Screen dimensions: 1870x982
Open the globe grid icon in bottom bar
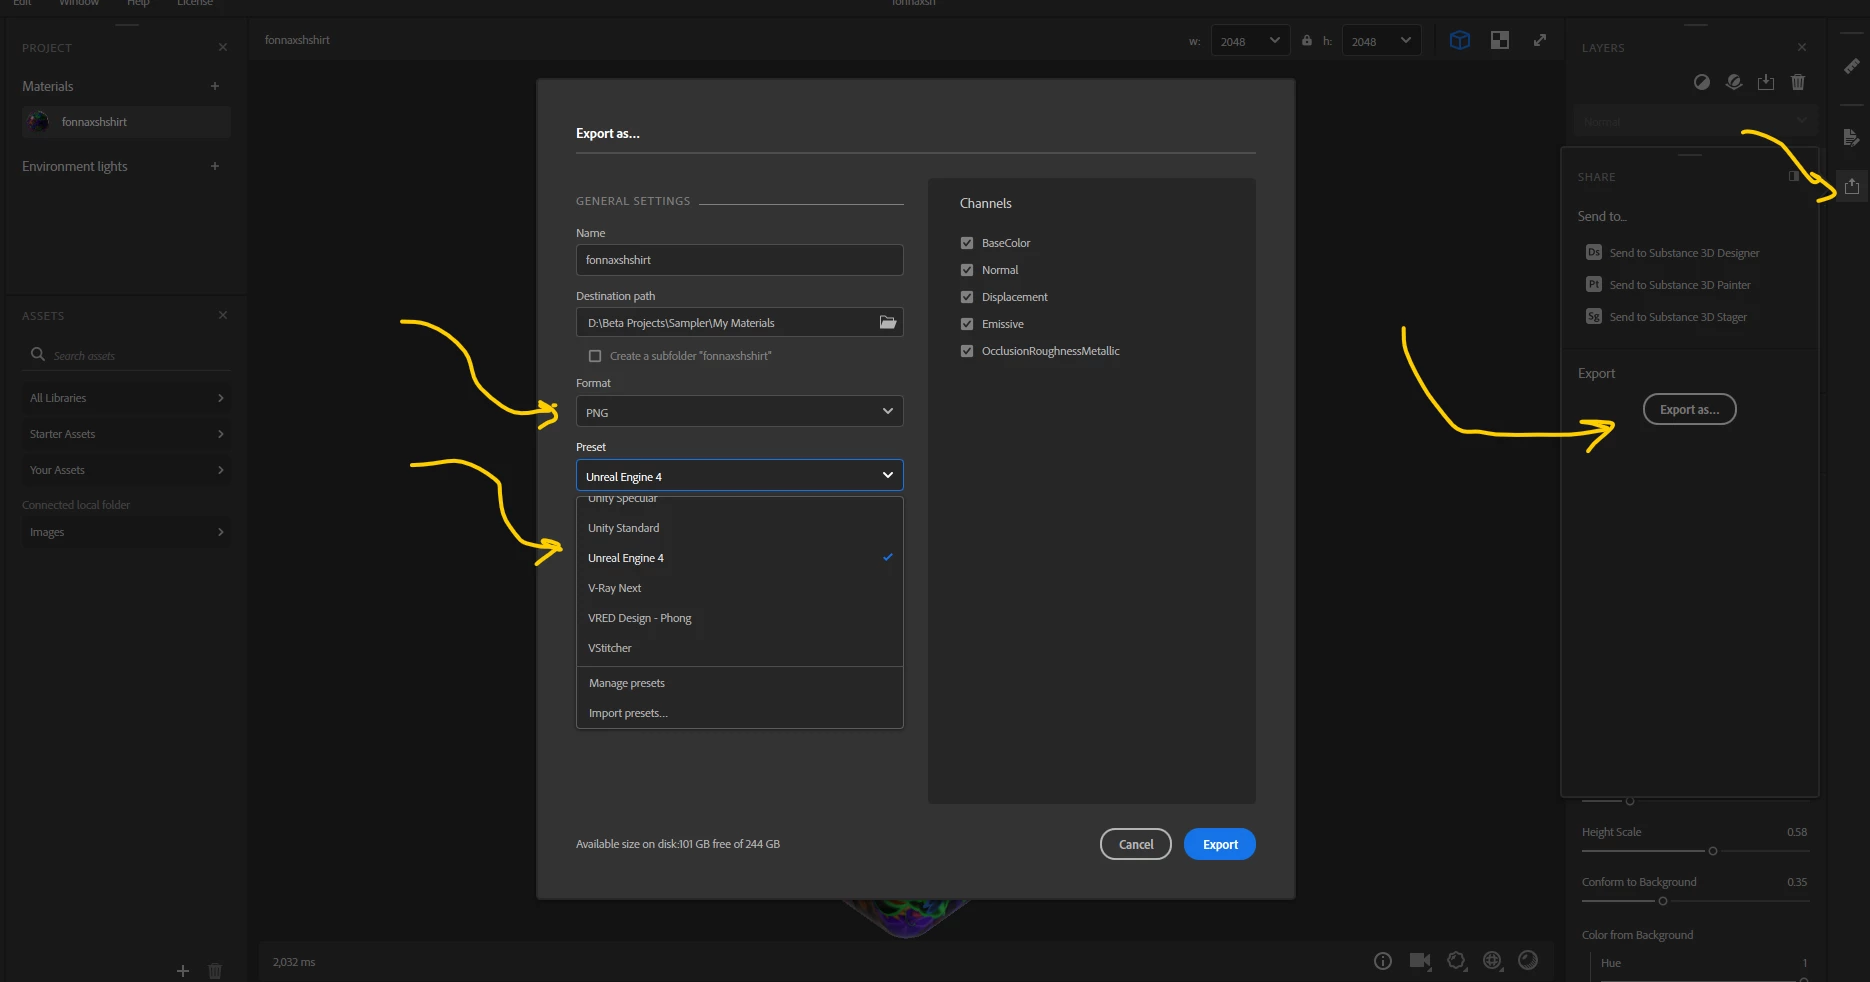click(1493, 961)
